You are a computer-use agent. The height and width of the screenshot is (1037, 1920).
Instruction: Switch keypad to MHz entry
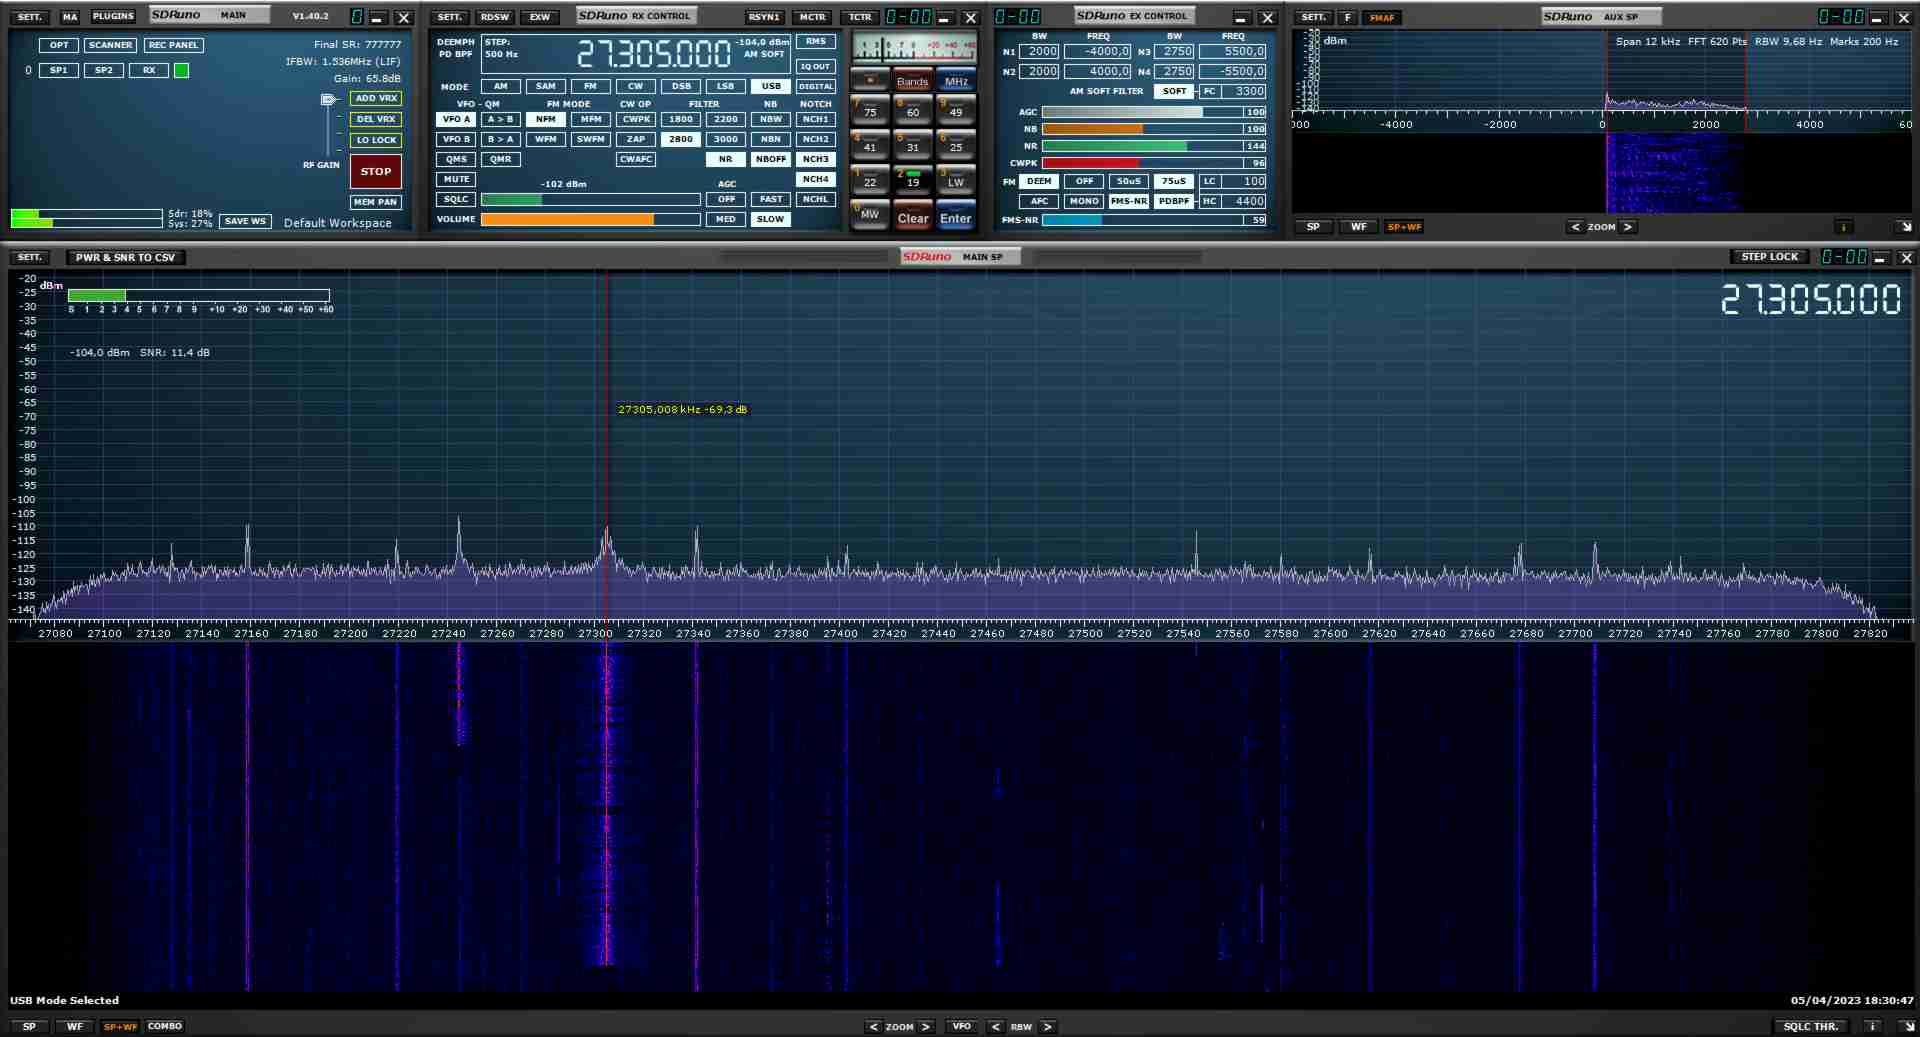(955, 80)
